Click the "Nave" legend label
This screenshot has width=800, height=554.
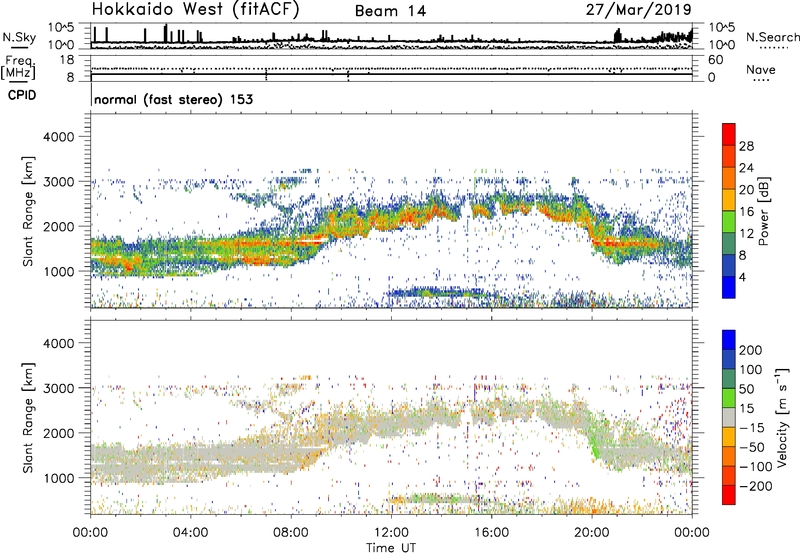coord(760,69)
